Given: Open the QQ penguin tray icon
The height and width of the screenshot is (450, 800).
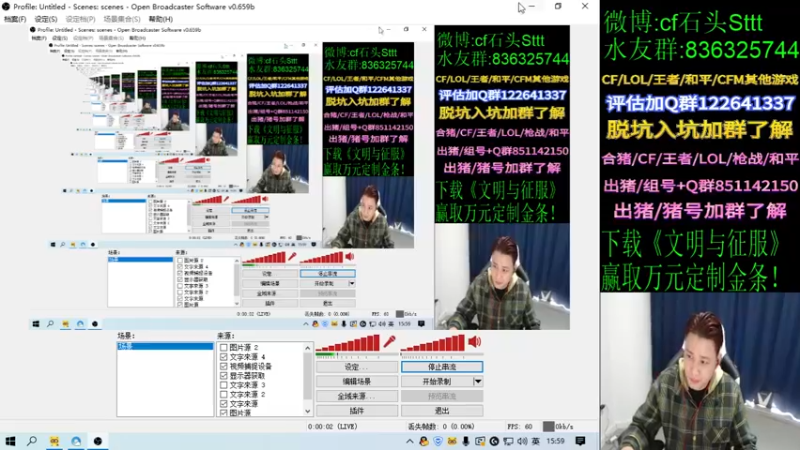Looking at the screenshot, I should point(423,441).
